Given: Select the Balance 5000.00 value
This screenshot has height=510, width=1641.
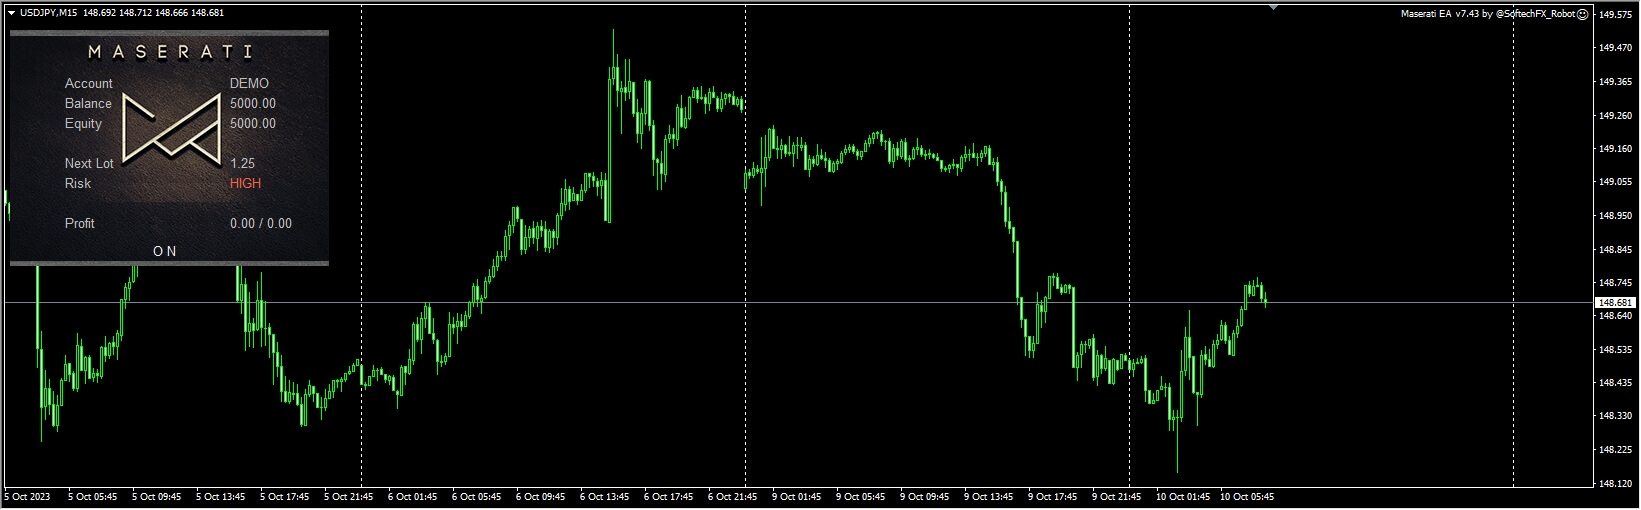Looking at the screenshot, I should coord(253,103).
